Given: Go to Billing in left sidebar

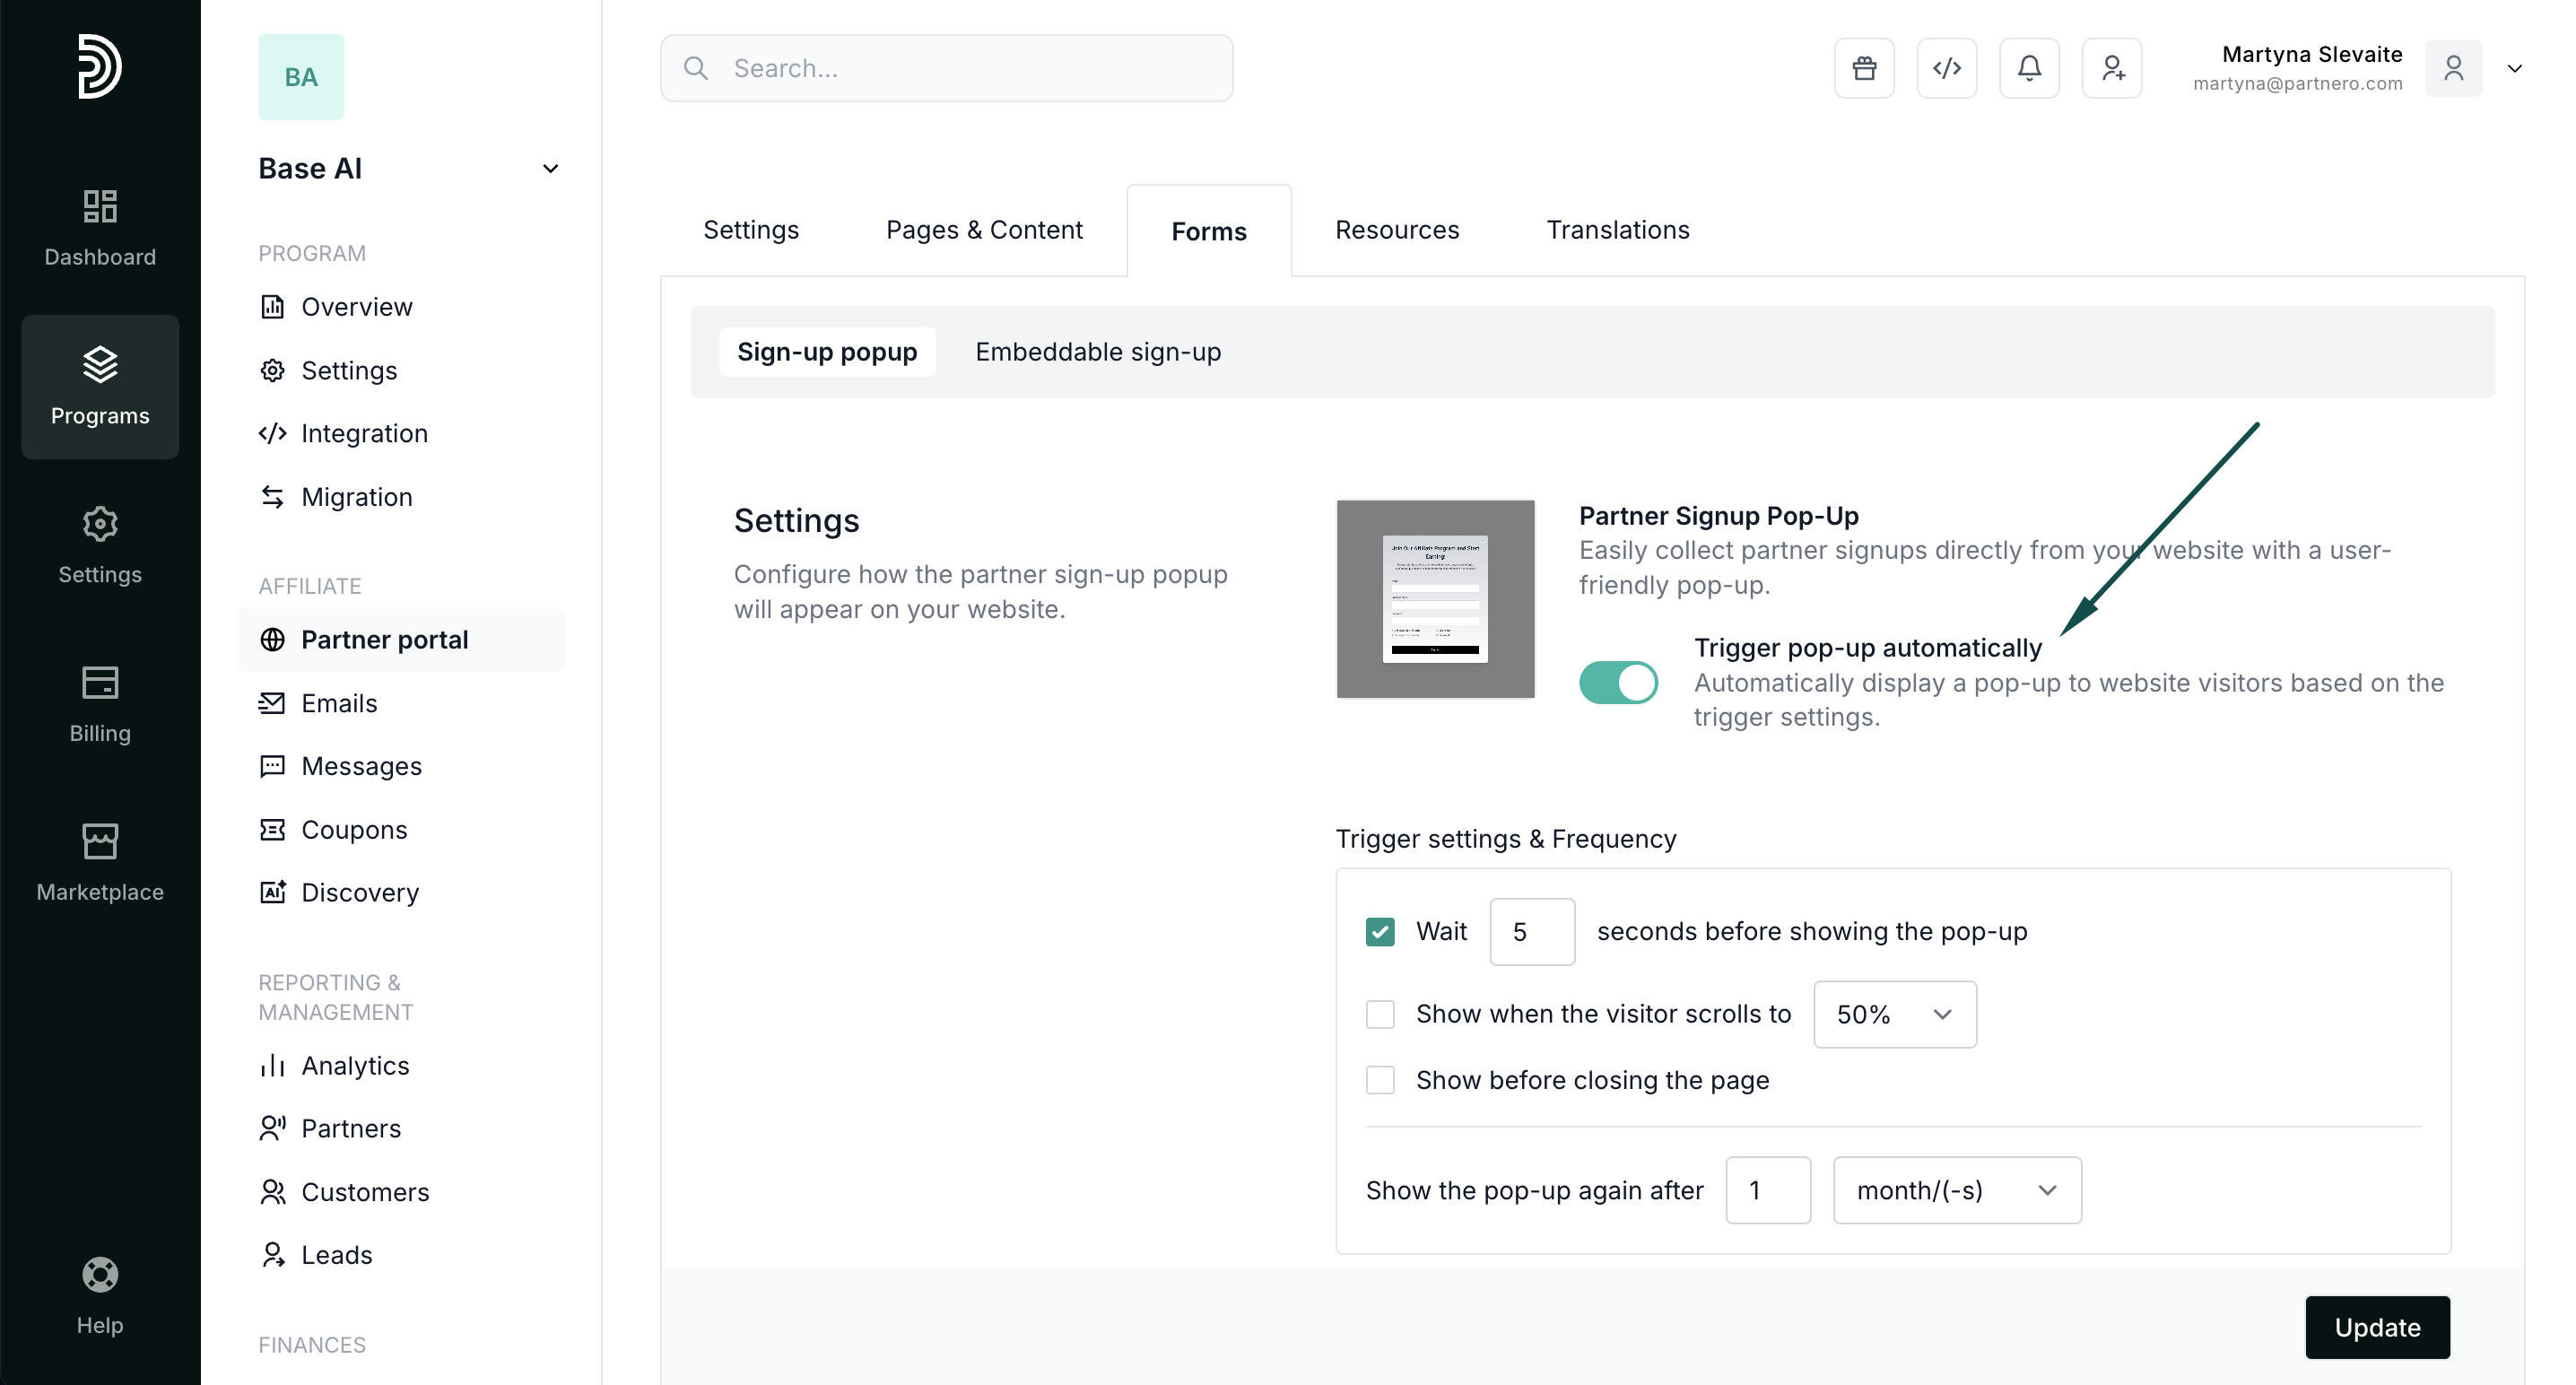Looking at the screenshot, I should [100, 704].
